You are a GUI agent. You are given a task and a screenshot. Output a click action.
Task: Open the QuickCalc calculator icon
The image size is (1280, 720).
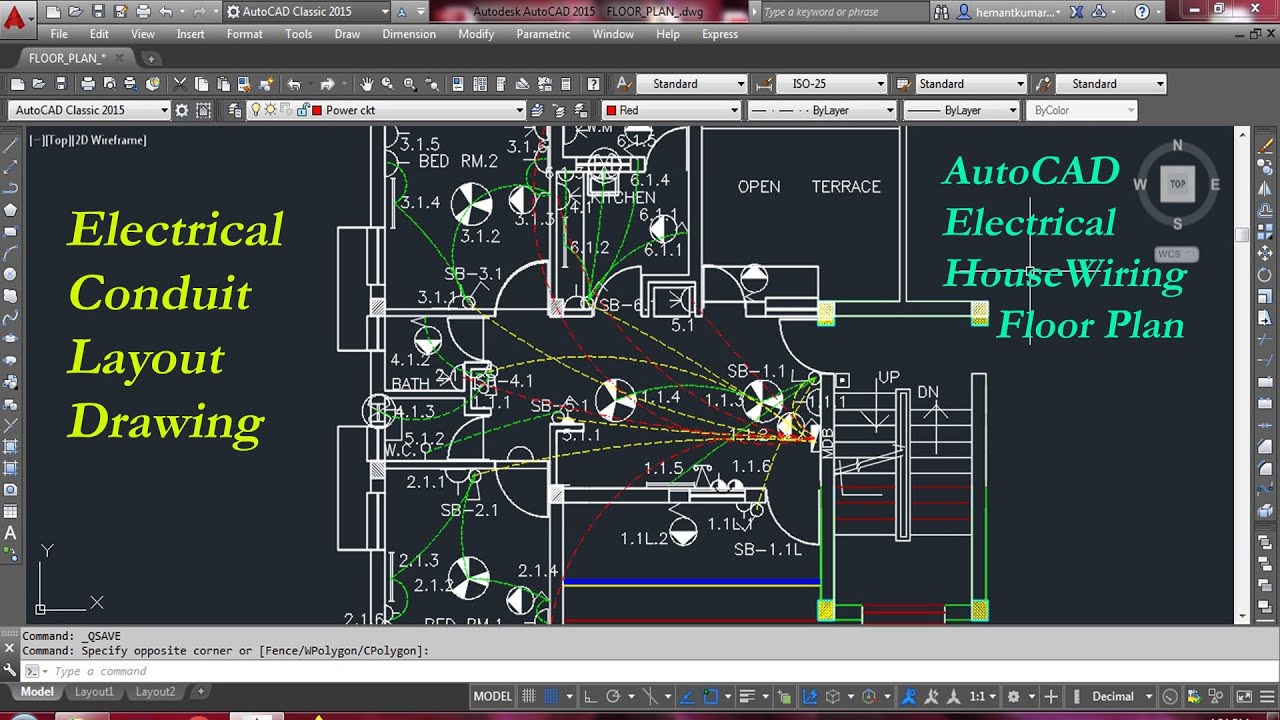566,84
